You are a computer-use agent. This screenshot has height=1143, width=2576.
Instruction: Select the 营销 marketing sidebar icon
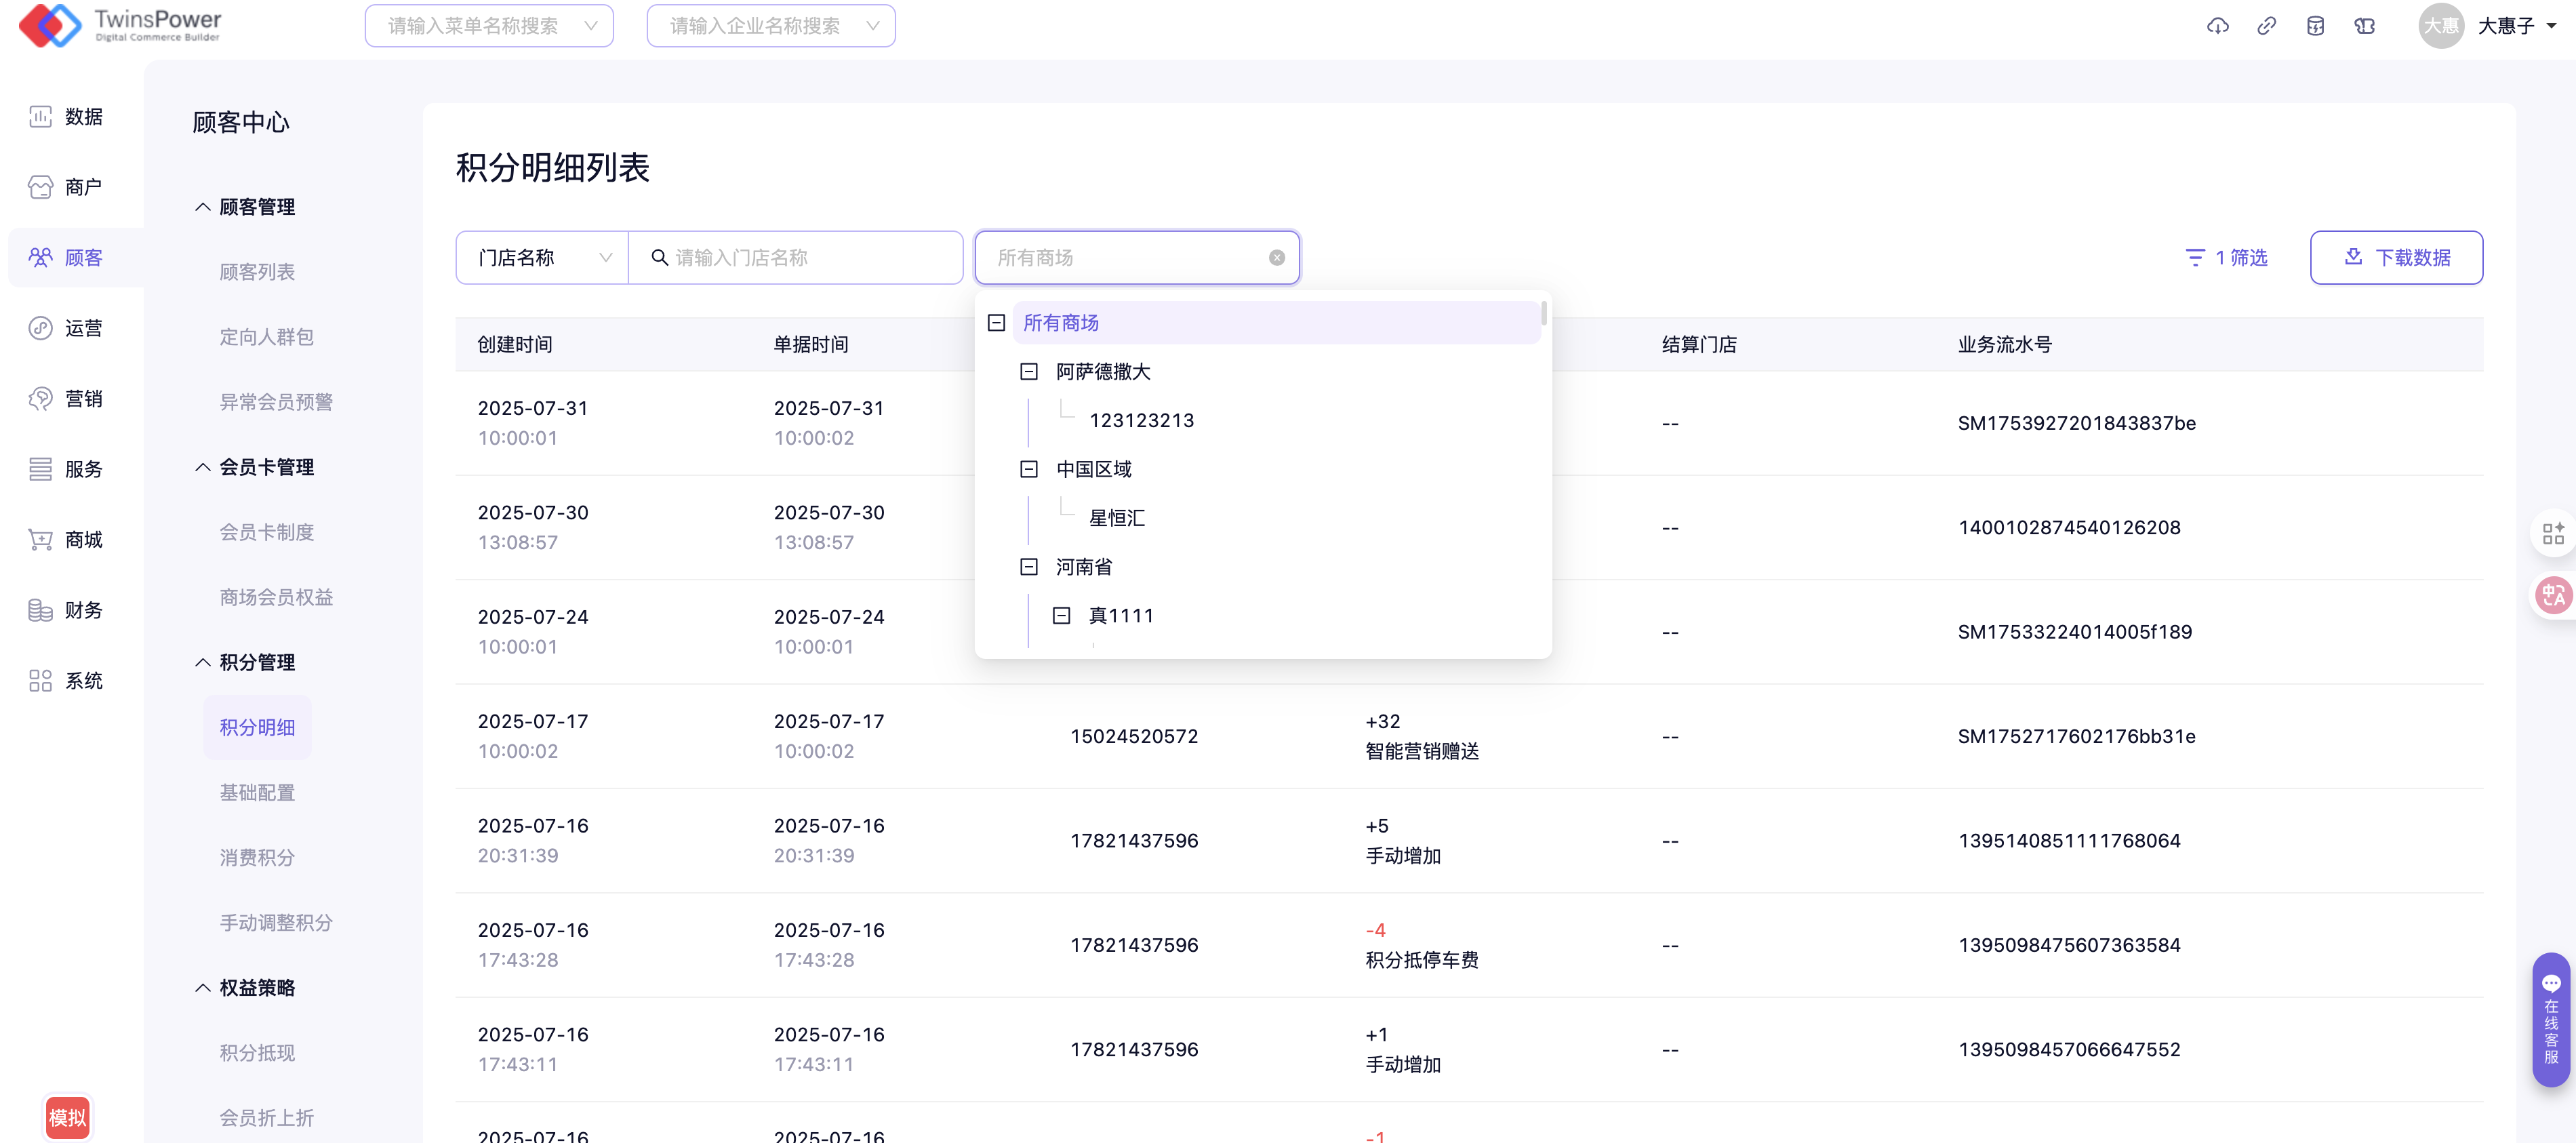[40, 399]
